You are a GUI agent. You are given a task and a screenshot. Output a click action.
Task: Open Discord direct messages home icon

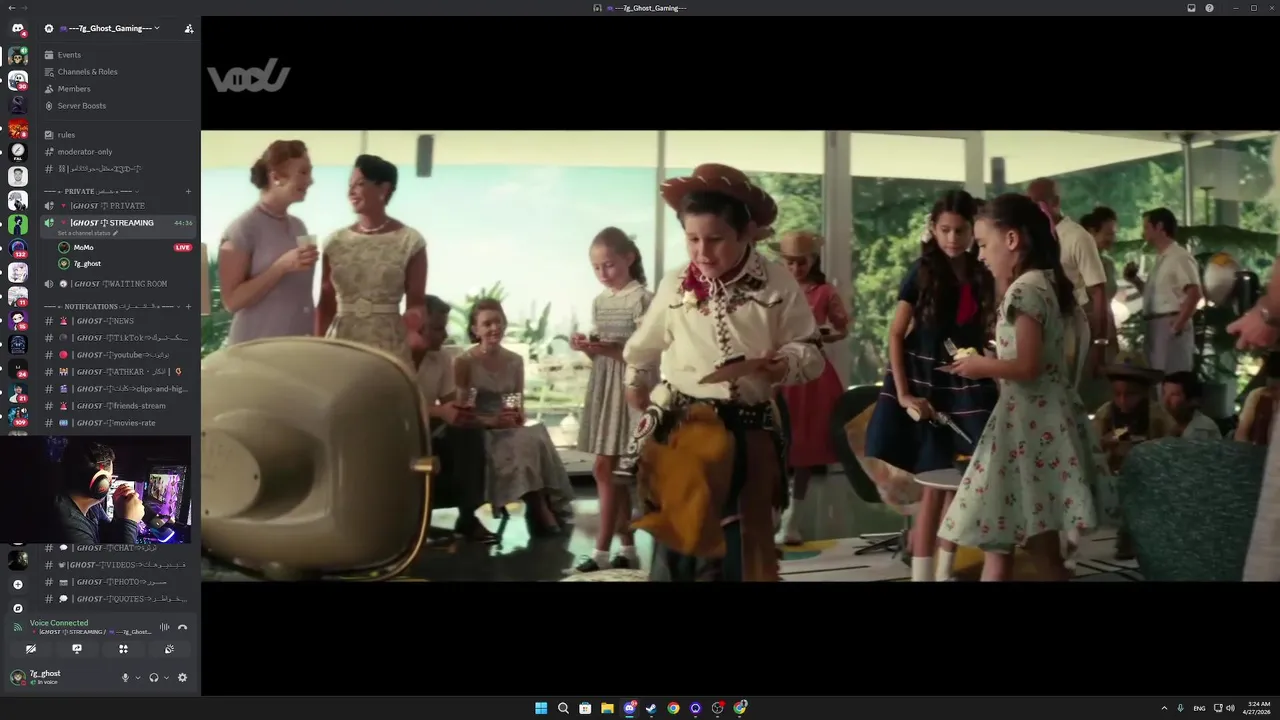pyautogui.click(x=18, y=29)
